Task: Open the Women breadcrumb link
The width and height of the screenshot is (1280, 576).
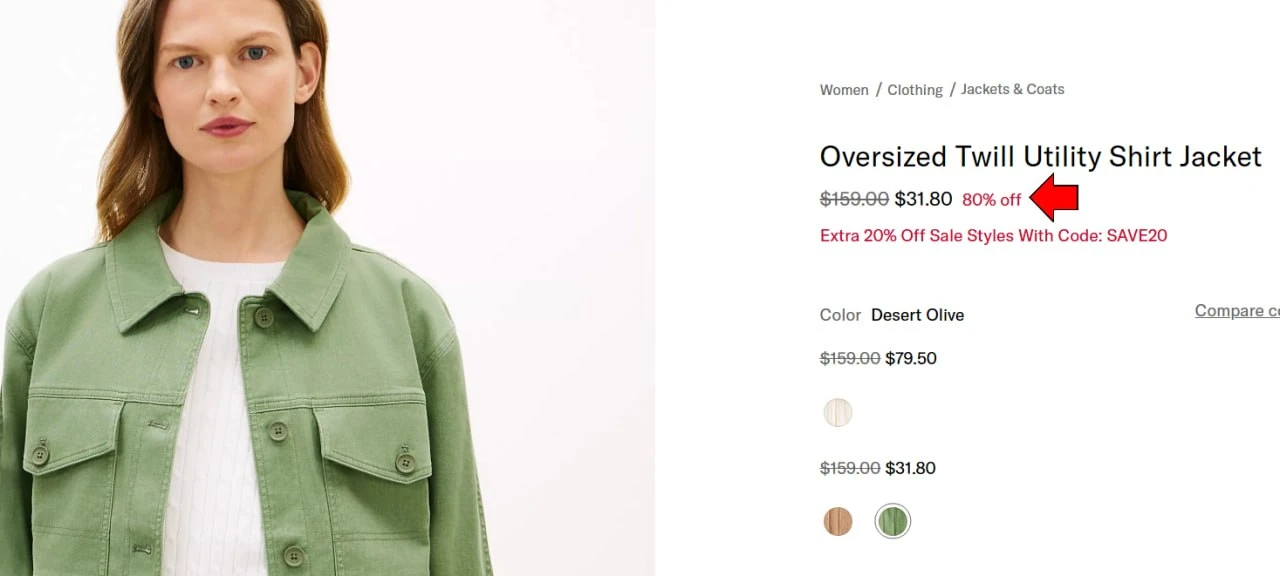Action: point(844,90)
